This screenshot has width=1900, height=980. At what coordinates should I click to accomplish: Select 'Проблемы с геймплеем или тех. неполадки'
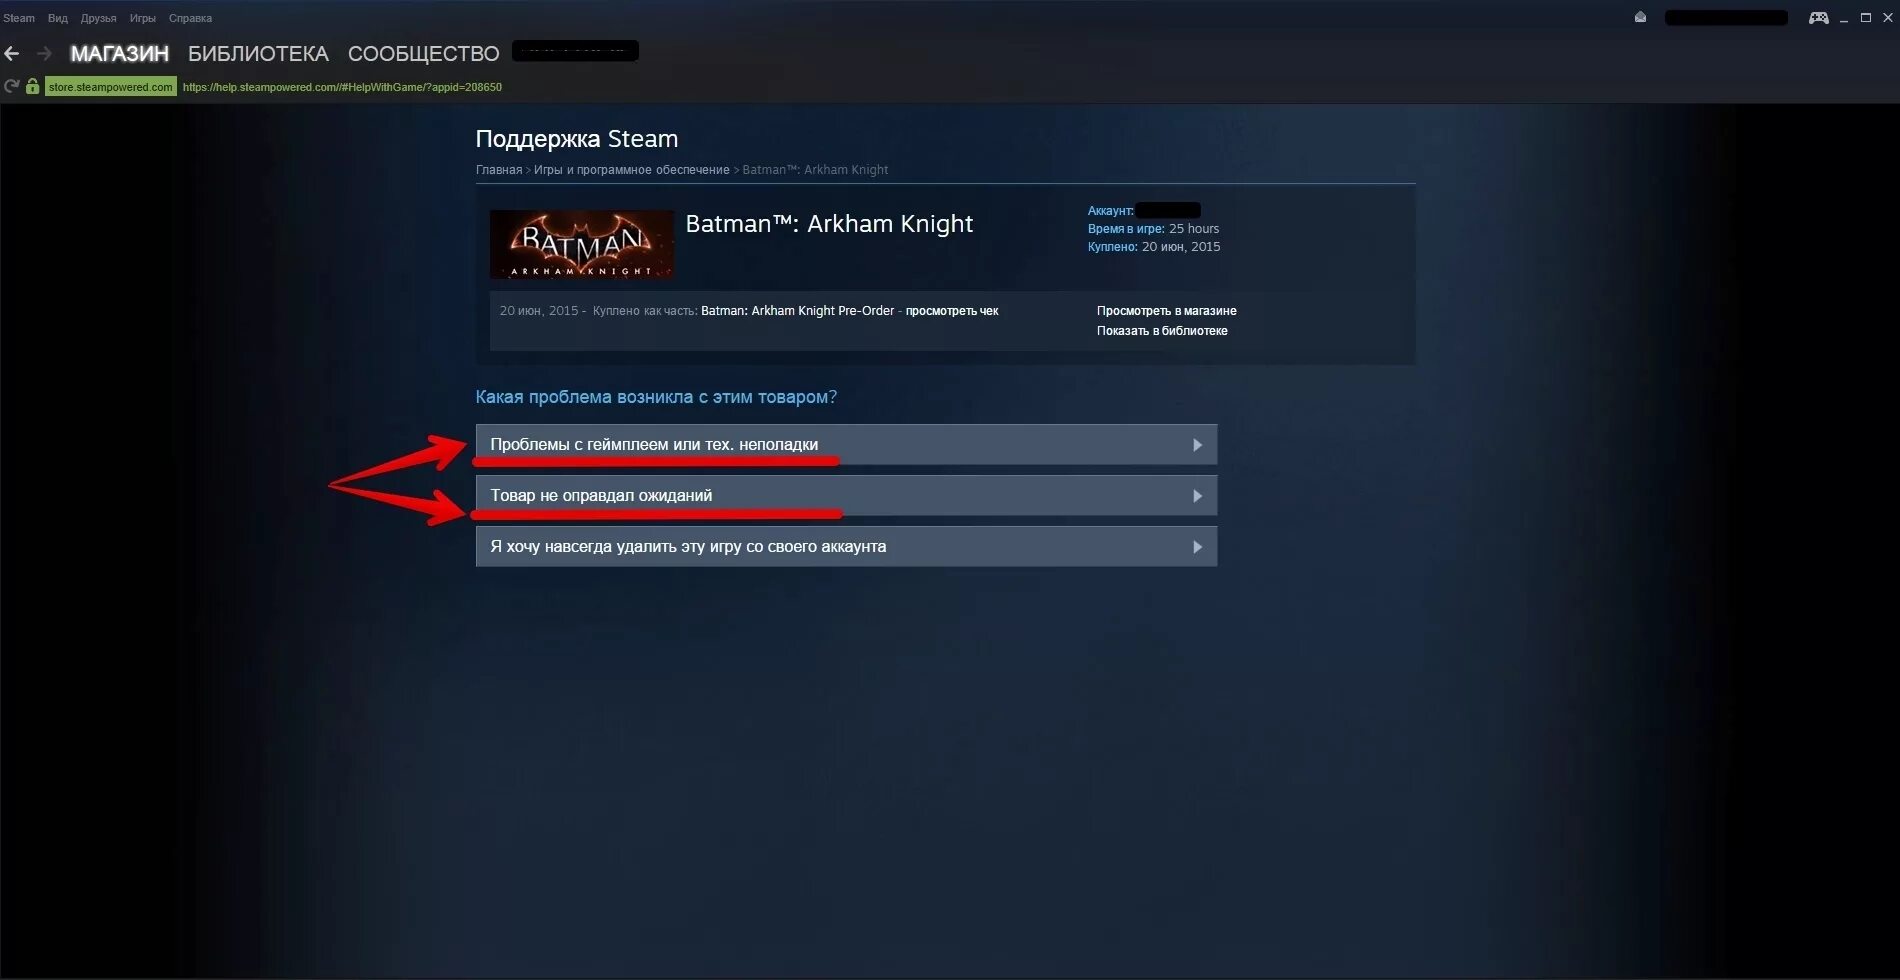(846, 445)
